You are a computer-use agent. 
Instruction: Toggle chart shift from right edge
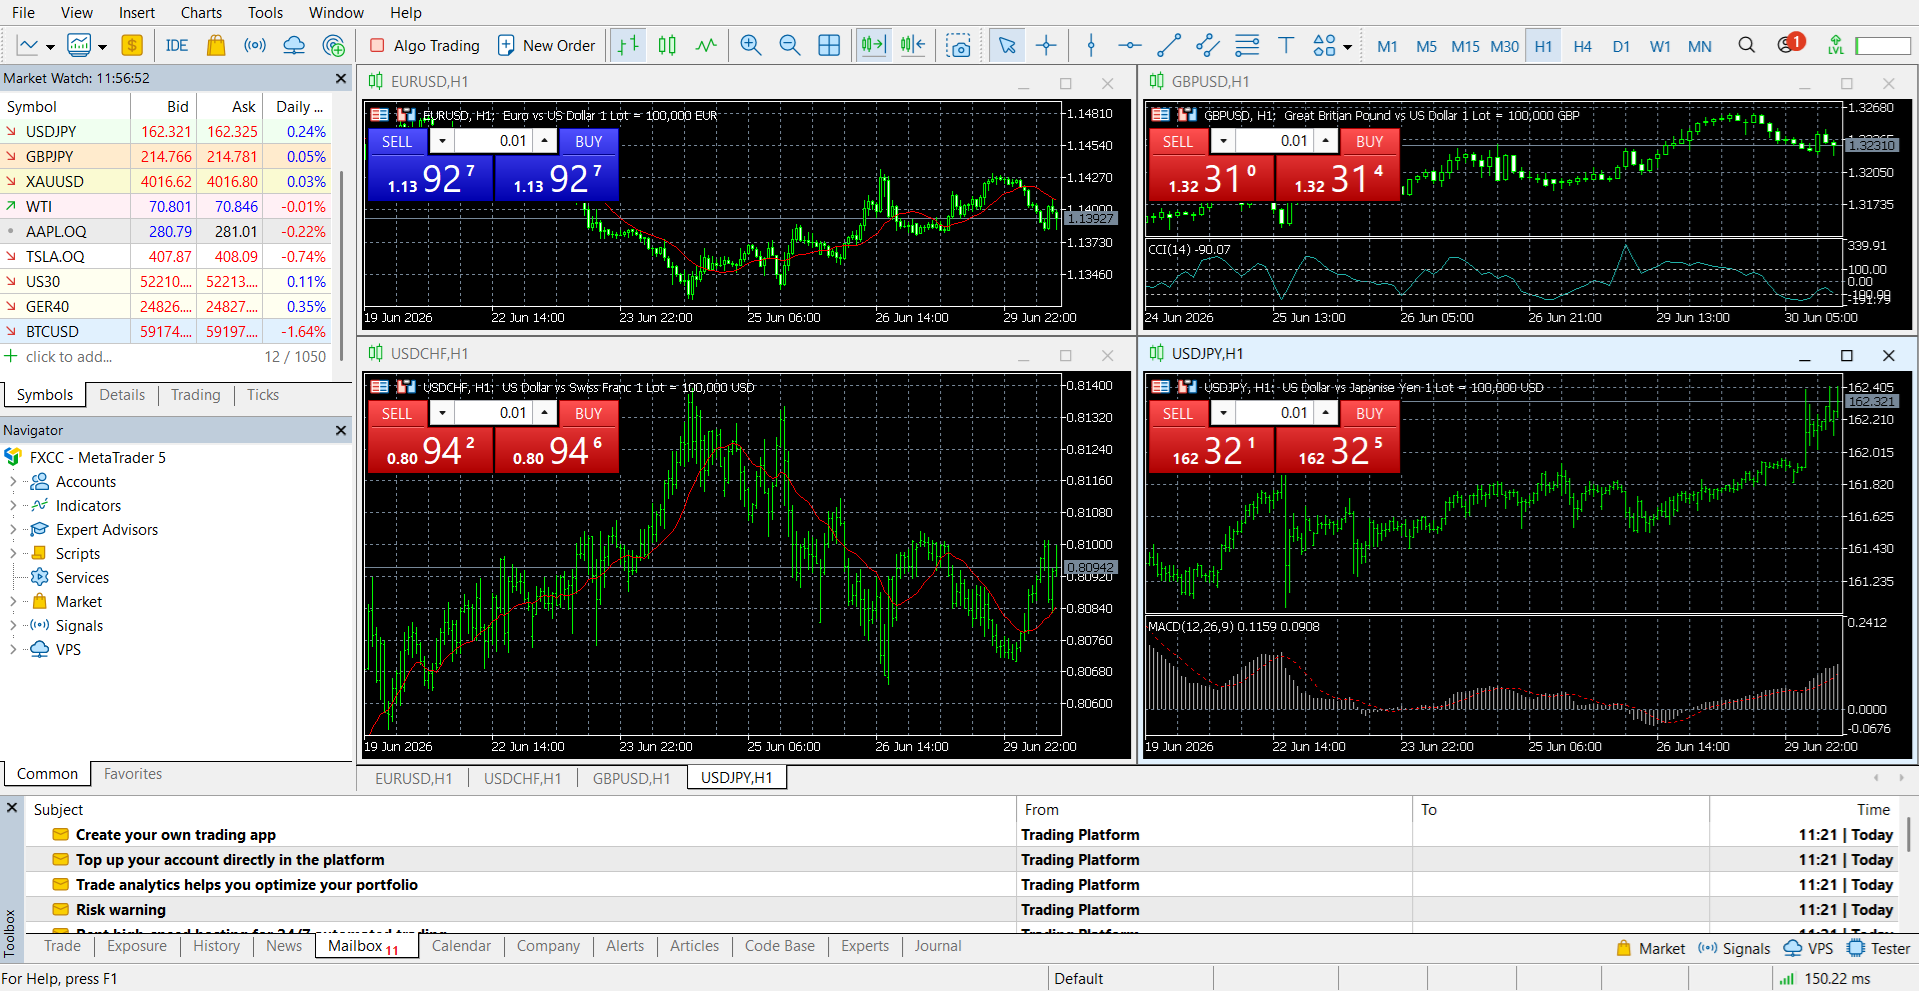pos(913,45)
